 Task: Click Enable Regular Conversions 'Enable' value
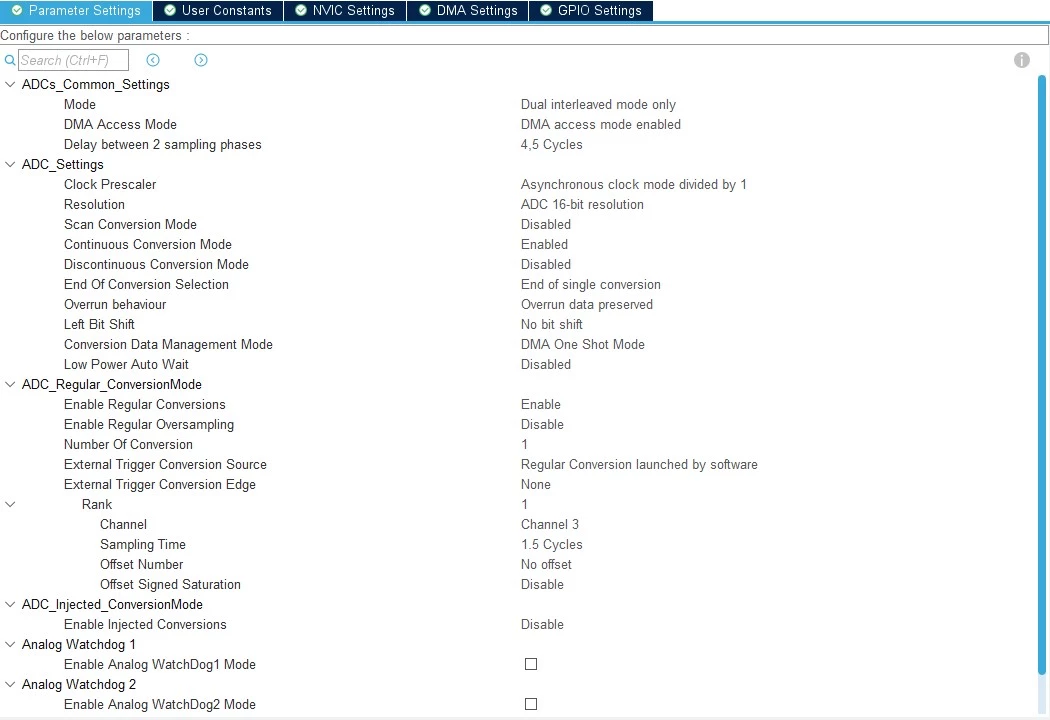(x=540, y=405)
